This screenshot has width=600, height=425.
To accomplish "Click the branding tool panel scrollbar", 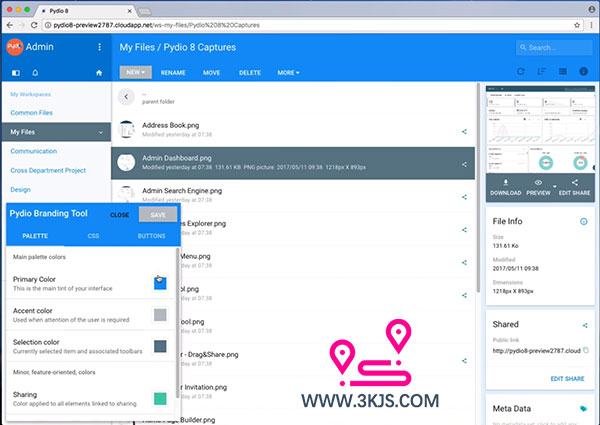I will coord(178,323).
